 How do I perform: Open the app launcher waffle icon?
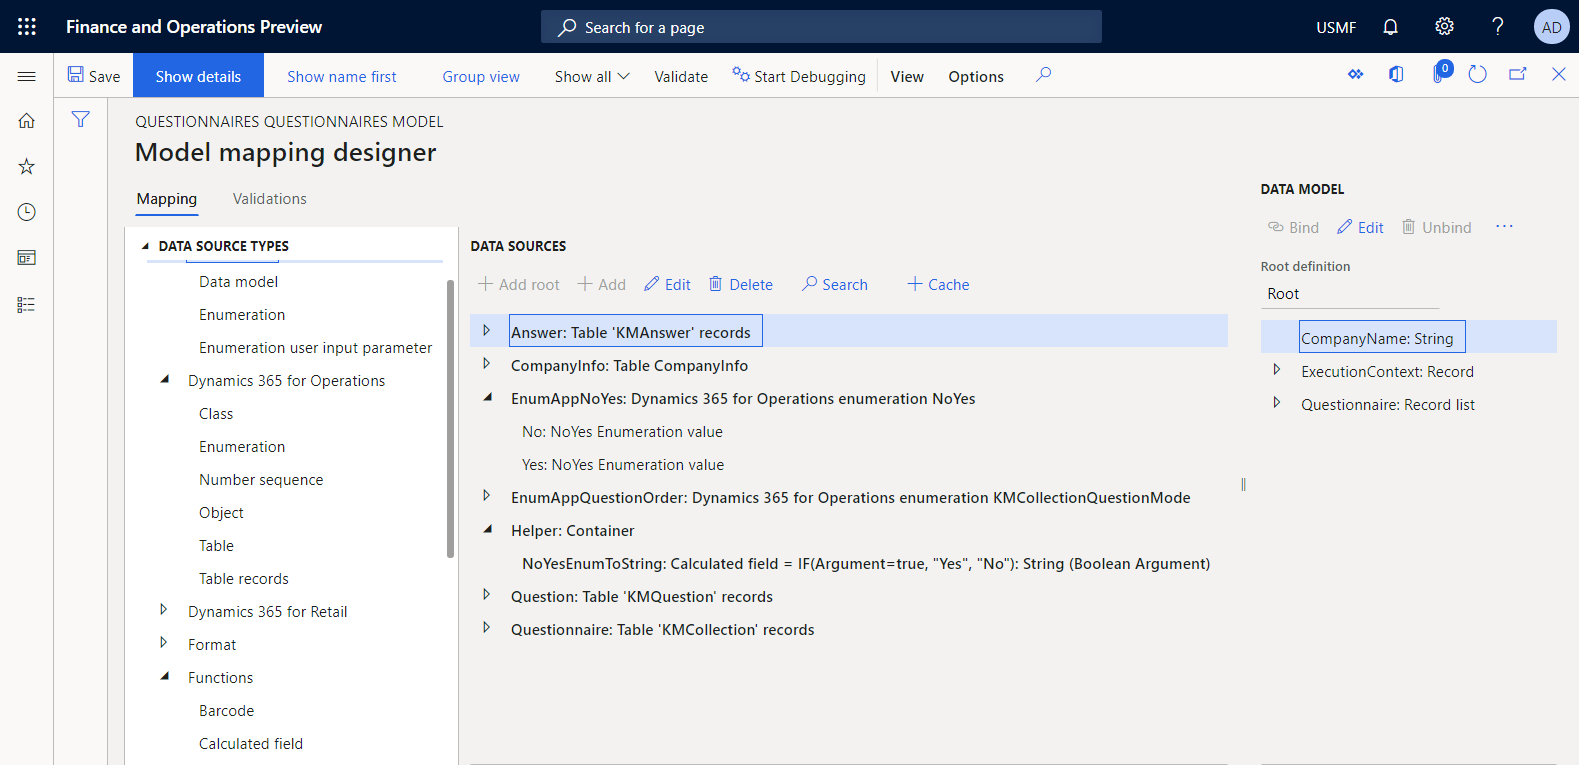coord(27,27)
